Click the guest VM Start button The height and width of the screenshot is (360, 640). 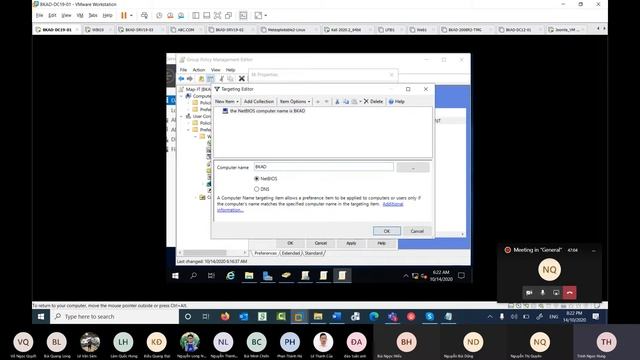[176, 276]
